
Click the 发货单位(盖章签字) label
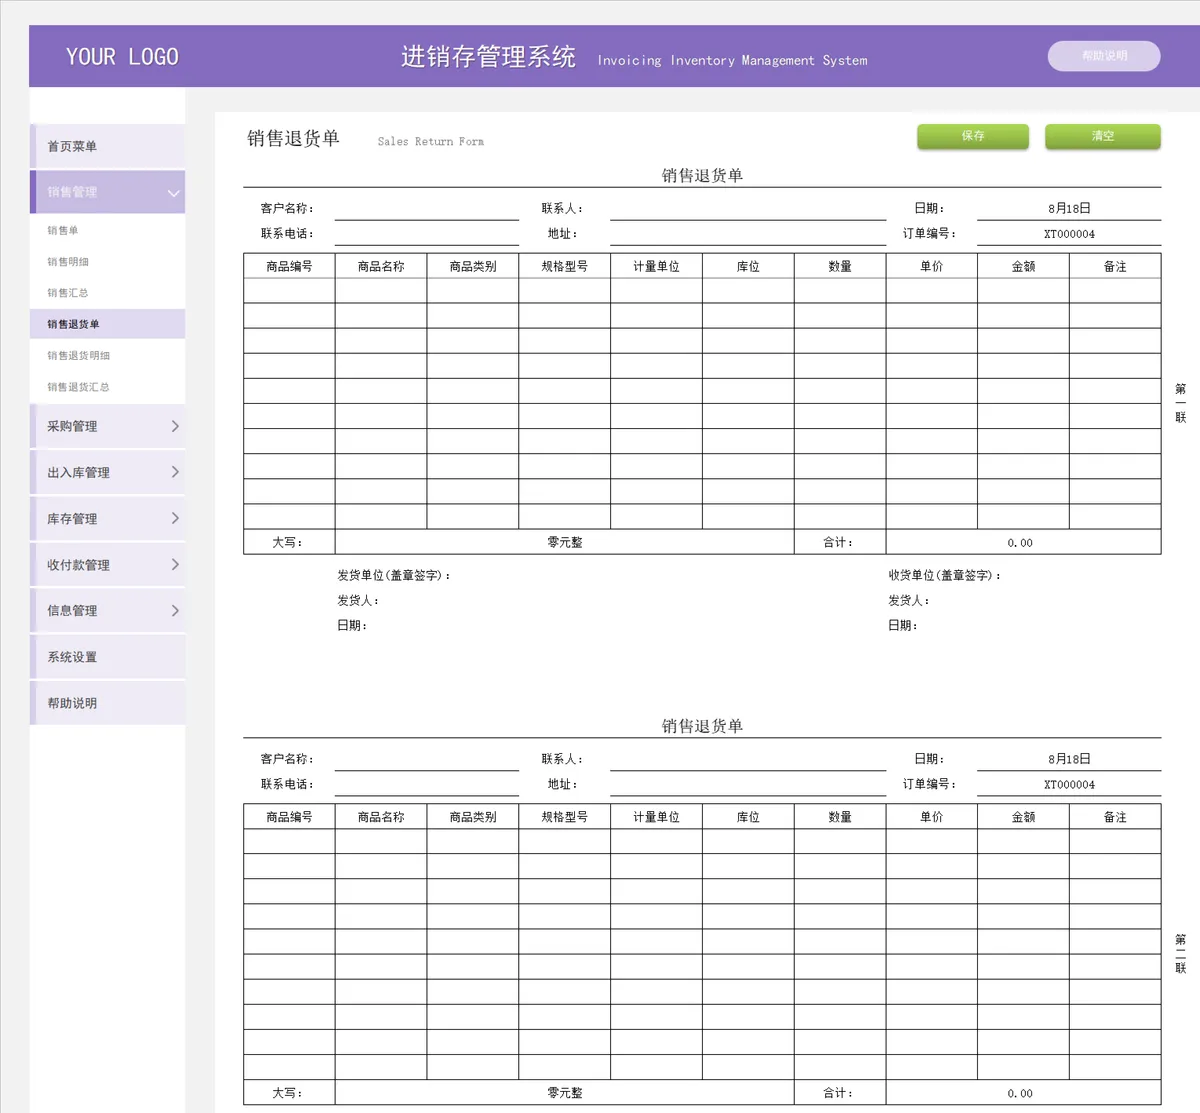[x=394, y=575]
